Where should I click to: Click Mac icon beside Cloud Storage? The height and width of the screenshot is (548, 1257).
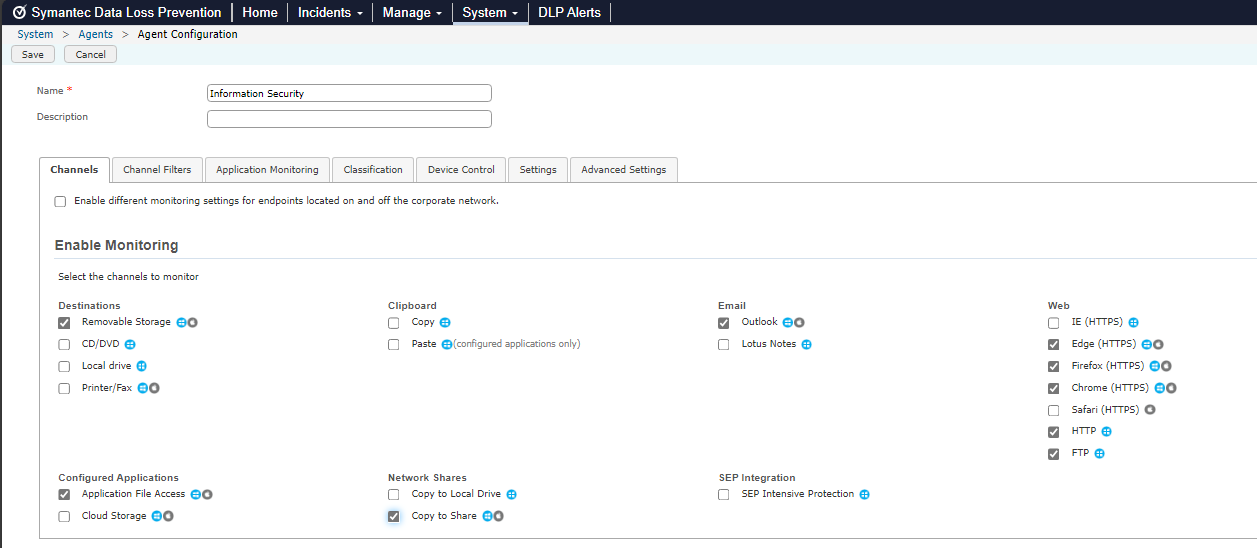168,517
